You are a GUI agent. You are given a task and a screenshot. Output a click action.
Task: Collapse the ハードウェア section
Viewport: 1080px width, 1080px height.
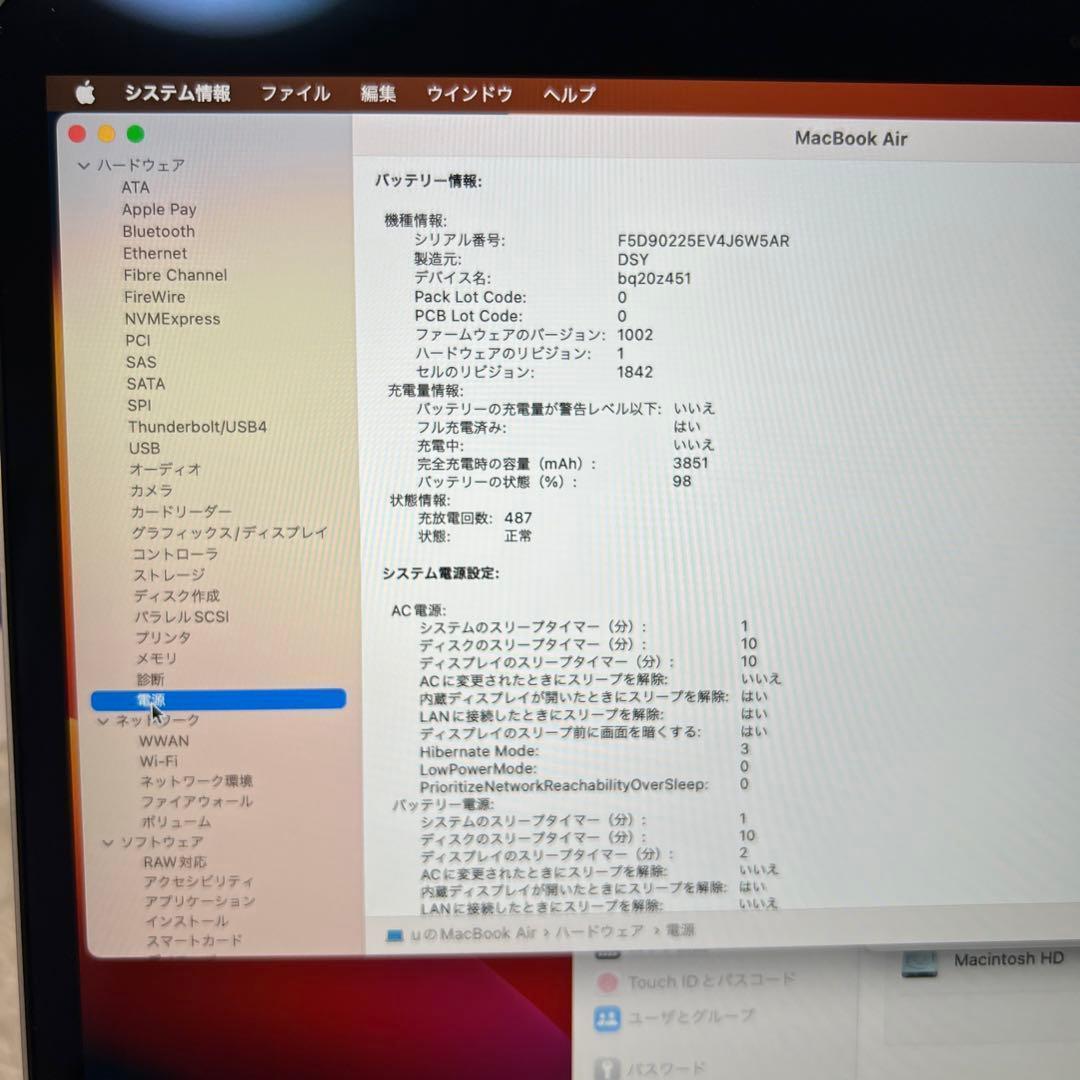(x=83, y=165)
